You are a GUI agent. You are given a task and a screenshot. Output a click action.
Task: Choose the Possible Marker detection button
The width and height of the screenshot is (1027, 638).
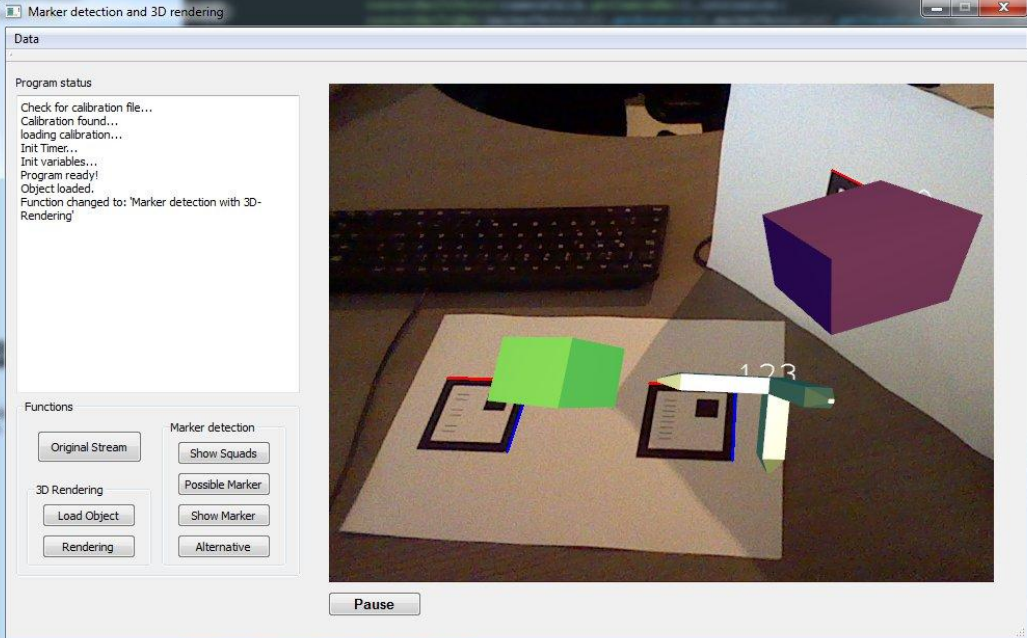click(223, 485)
